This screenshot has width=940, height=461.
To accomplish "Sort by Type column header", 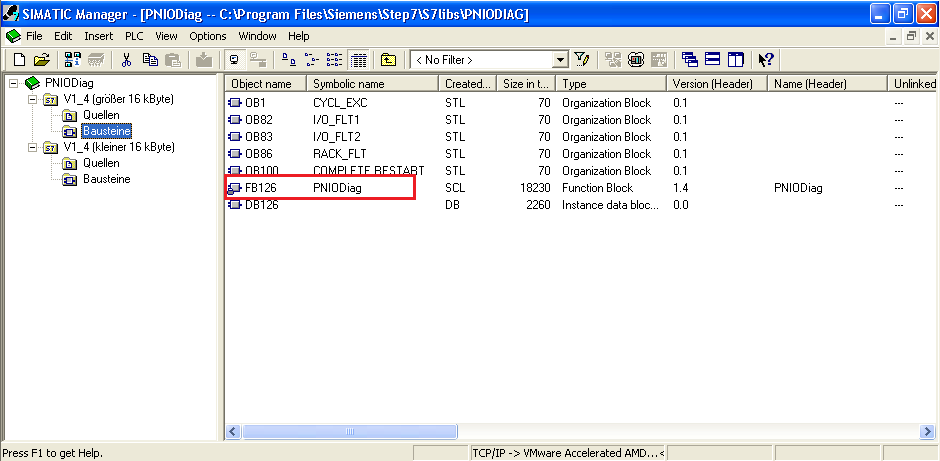I will pyautogui.click(x=611, y=84).
